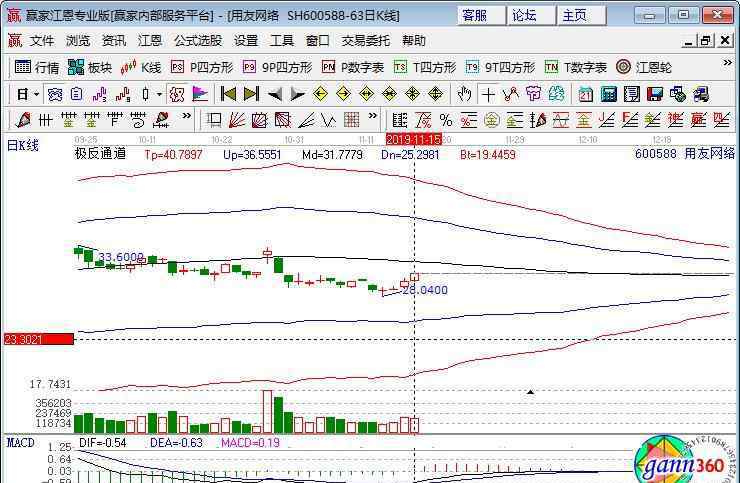Click the small black triangle marker in volume pane
The image size is (740, 483).
point(530,392)
